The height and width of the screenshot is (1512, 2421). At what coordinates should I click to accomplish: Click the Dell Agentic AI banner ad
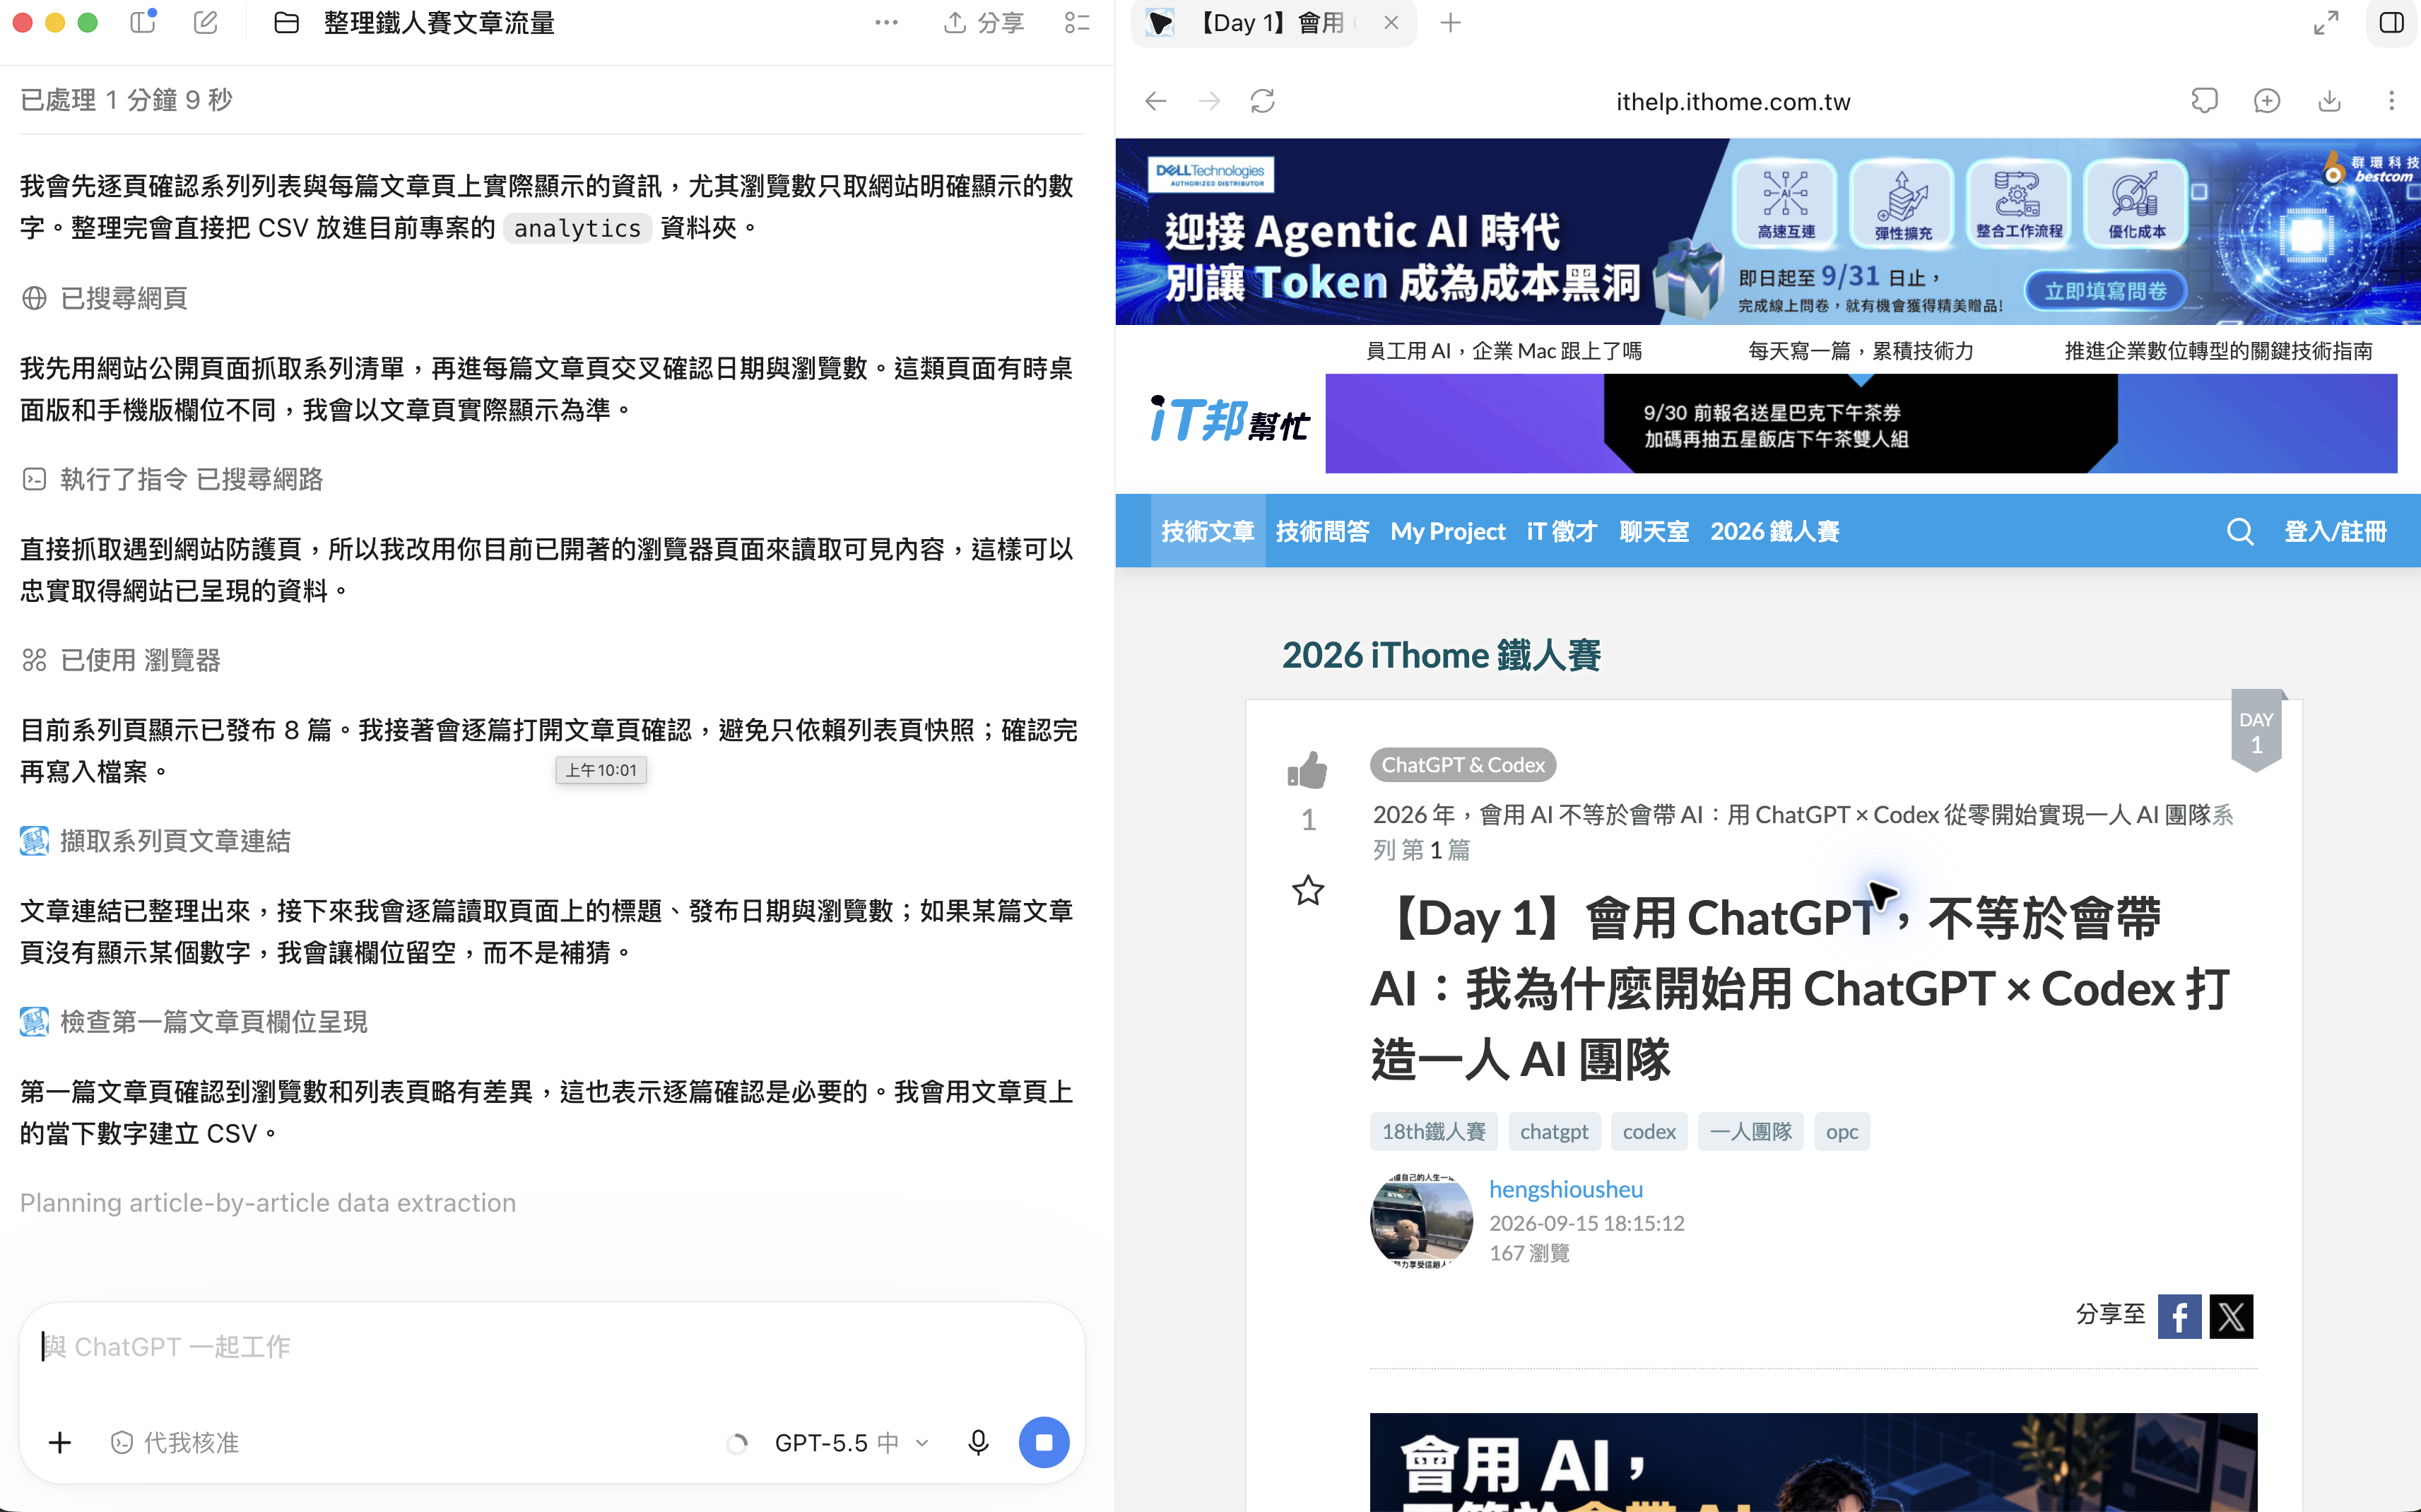click(x=1767, y=231)
